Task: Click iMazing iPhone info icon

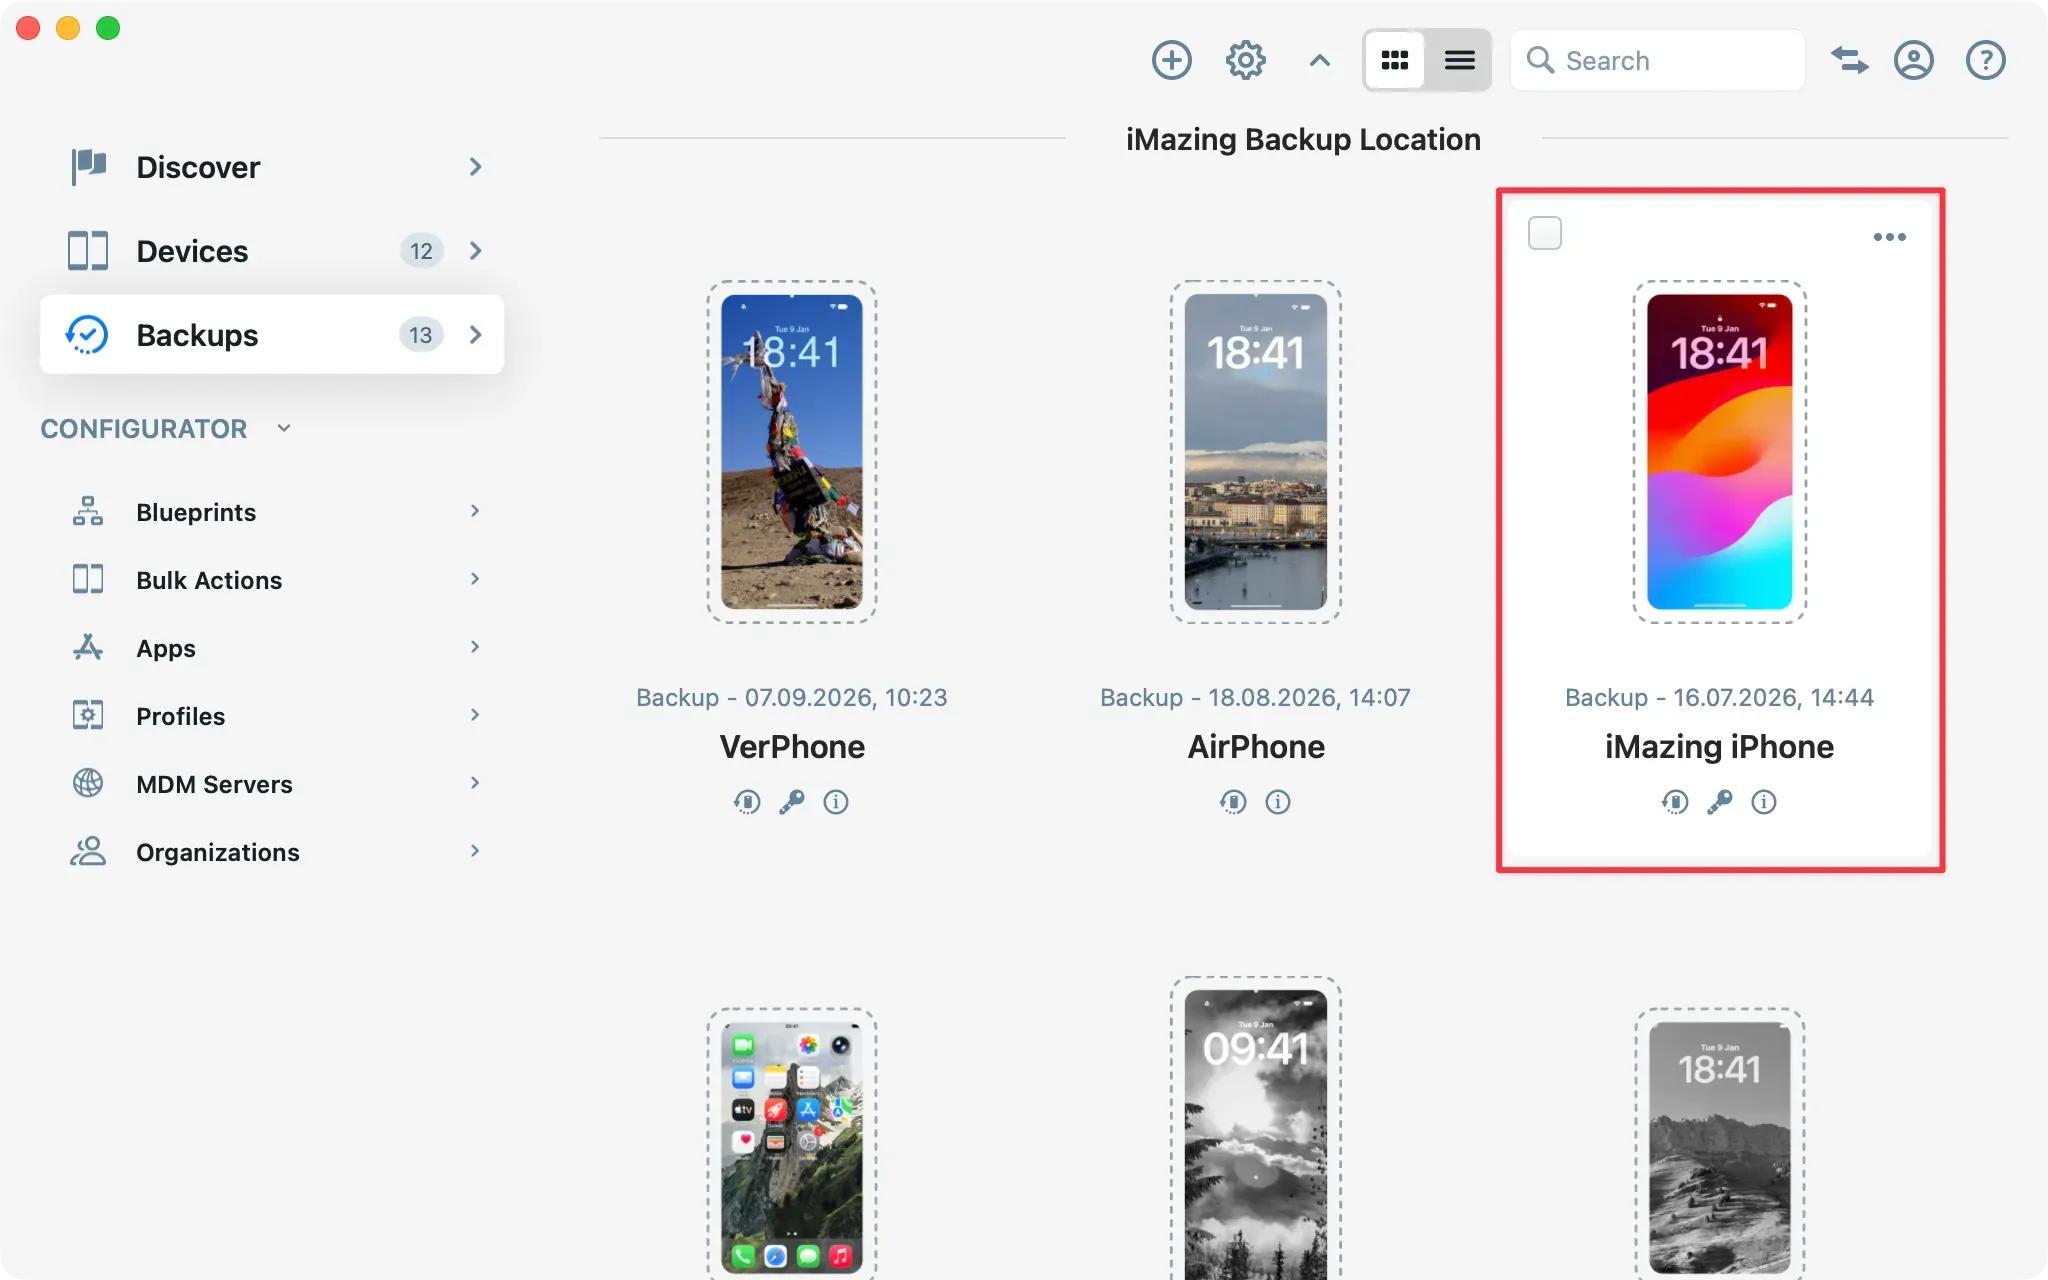Action: (x=1764, y=802)
